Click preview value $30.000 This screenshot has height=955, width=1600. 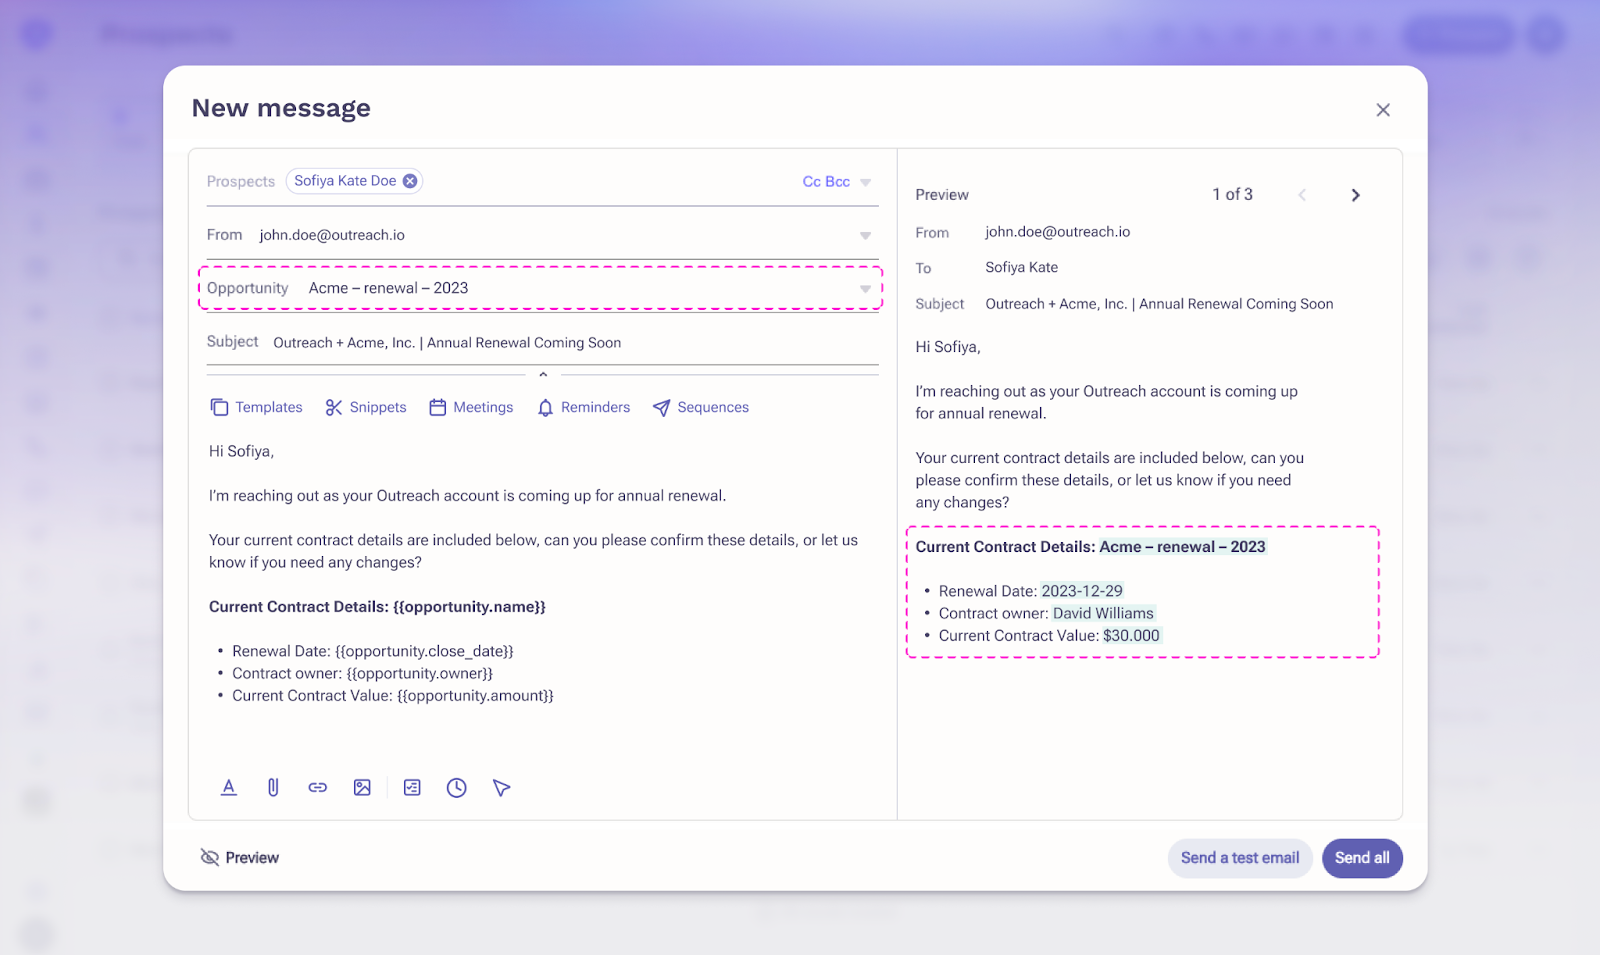[1131, 636]
